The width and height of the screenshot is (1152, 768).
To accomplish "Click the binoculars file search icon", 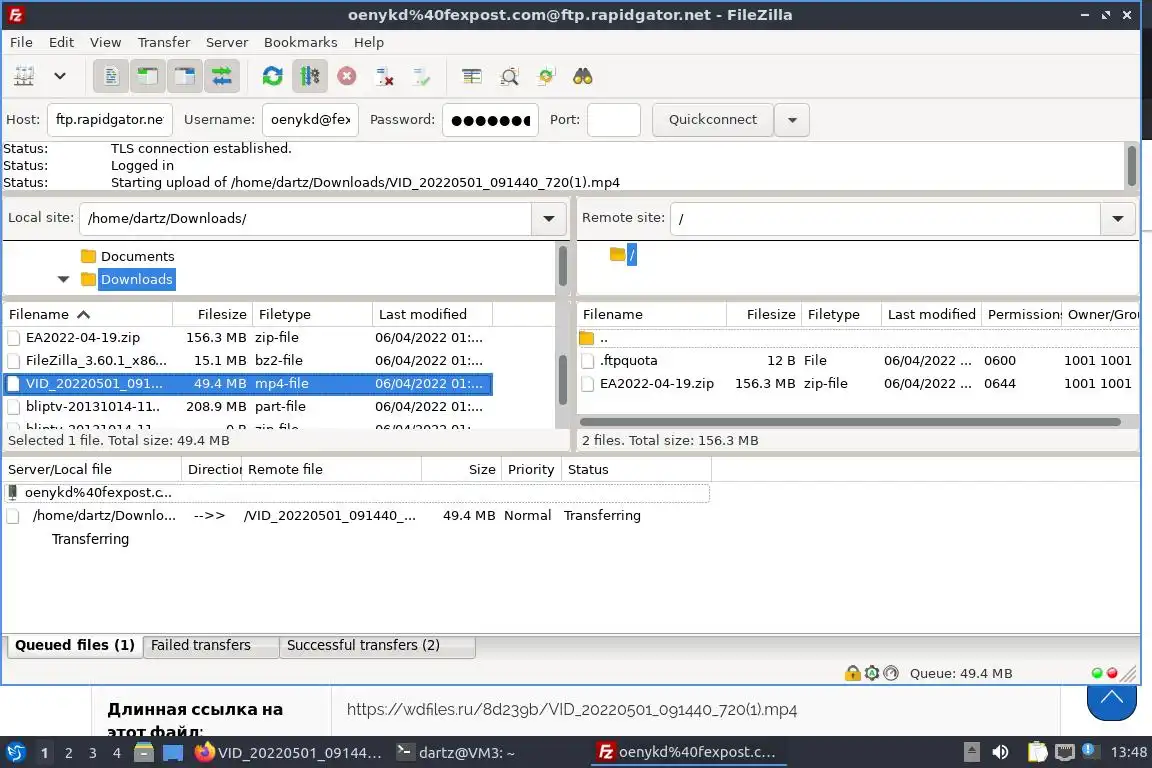I will tap(583, 76).
